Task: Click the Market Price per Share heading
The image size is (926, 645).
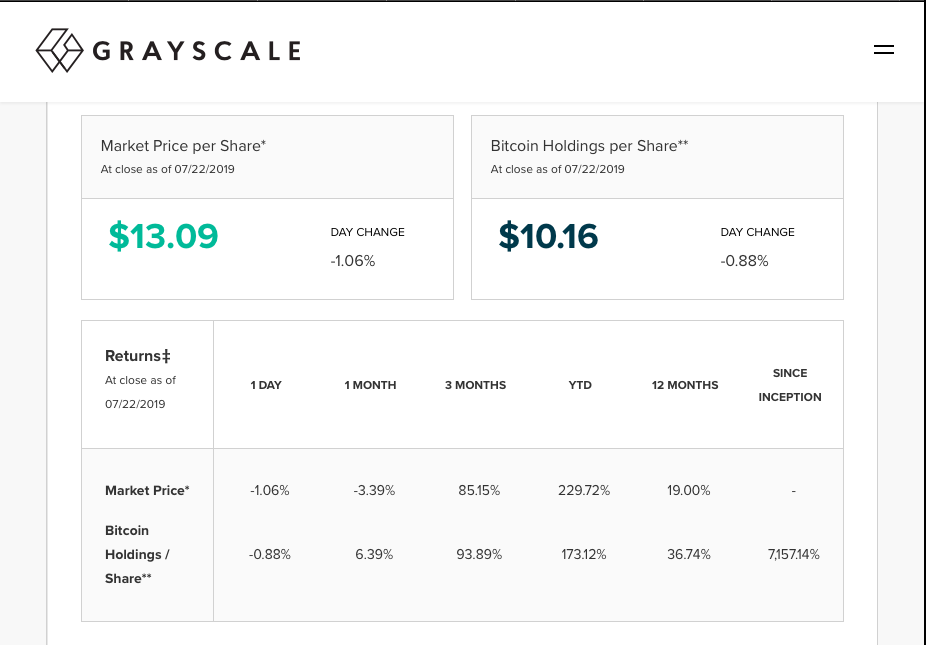Action: (x=183, y=146)
